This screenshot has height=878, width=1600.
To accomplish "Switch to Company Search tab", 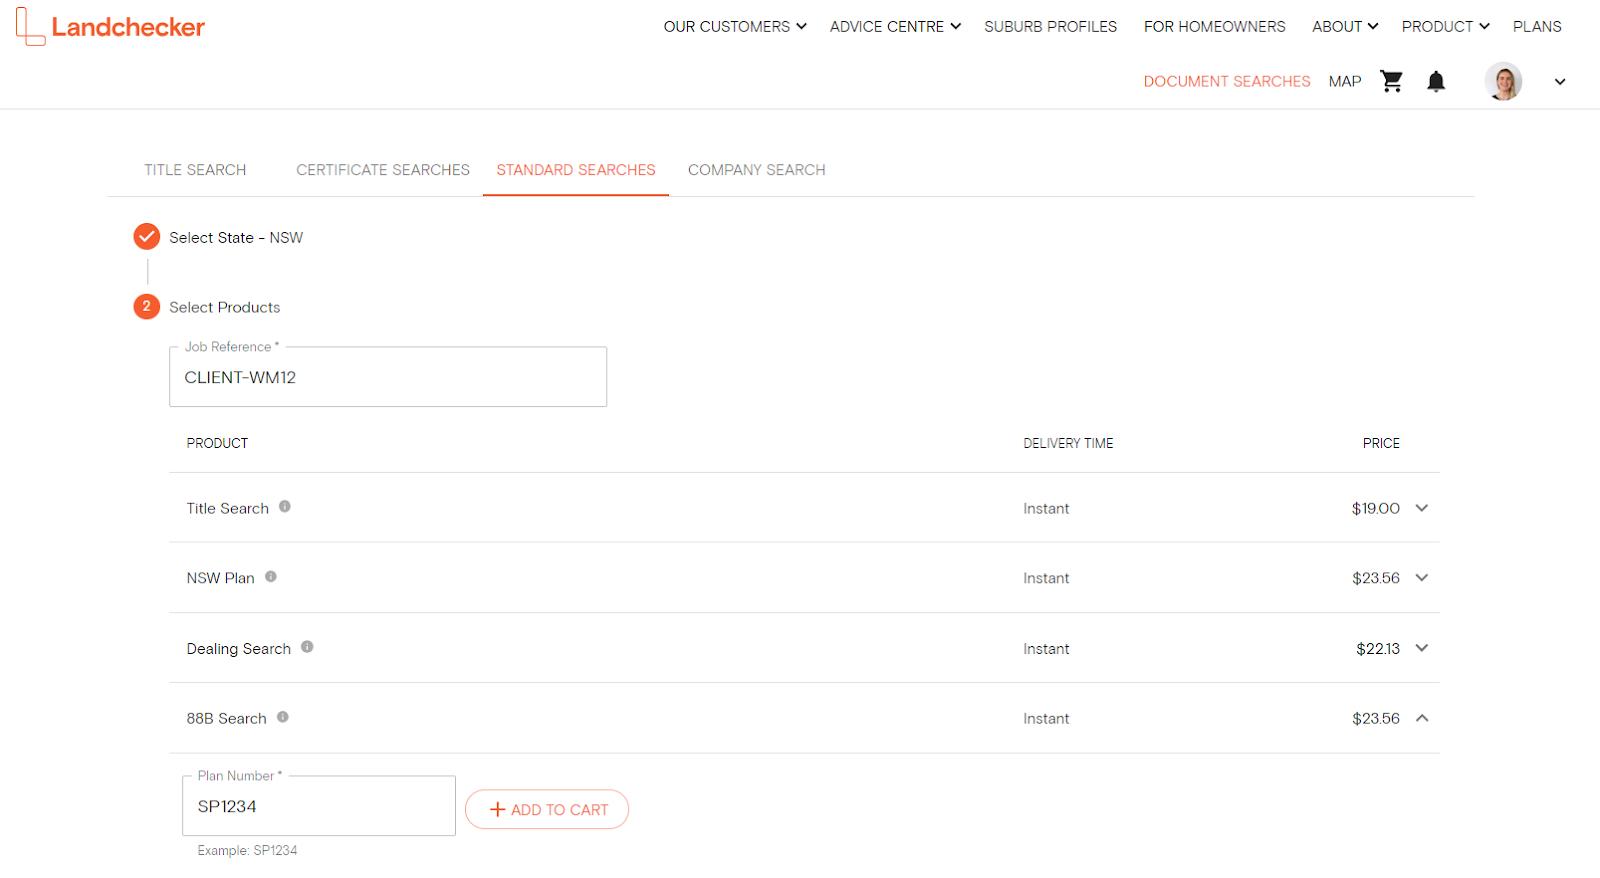I will 757,170.
